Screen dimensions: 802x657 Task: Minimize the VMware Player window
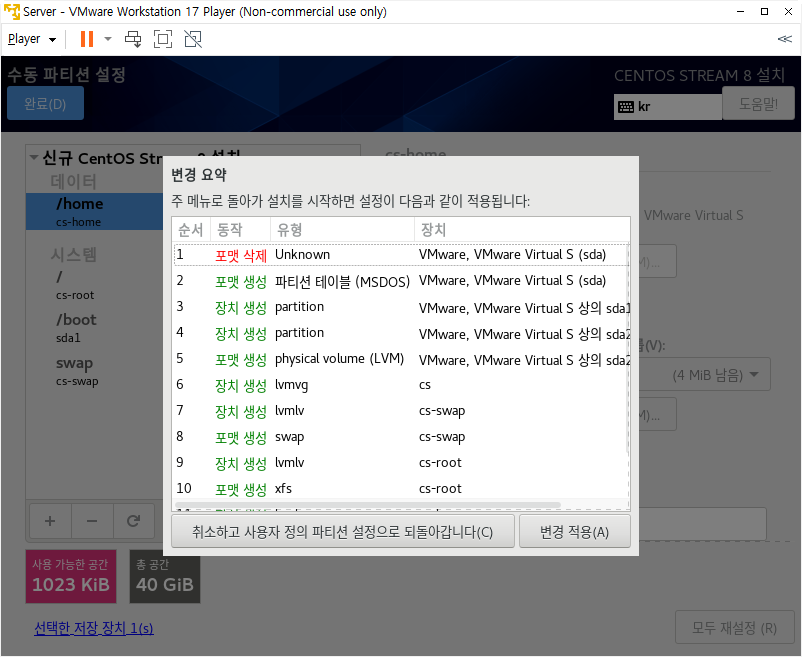[740, 11]
